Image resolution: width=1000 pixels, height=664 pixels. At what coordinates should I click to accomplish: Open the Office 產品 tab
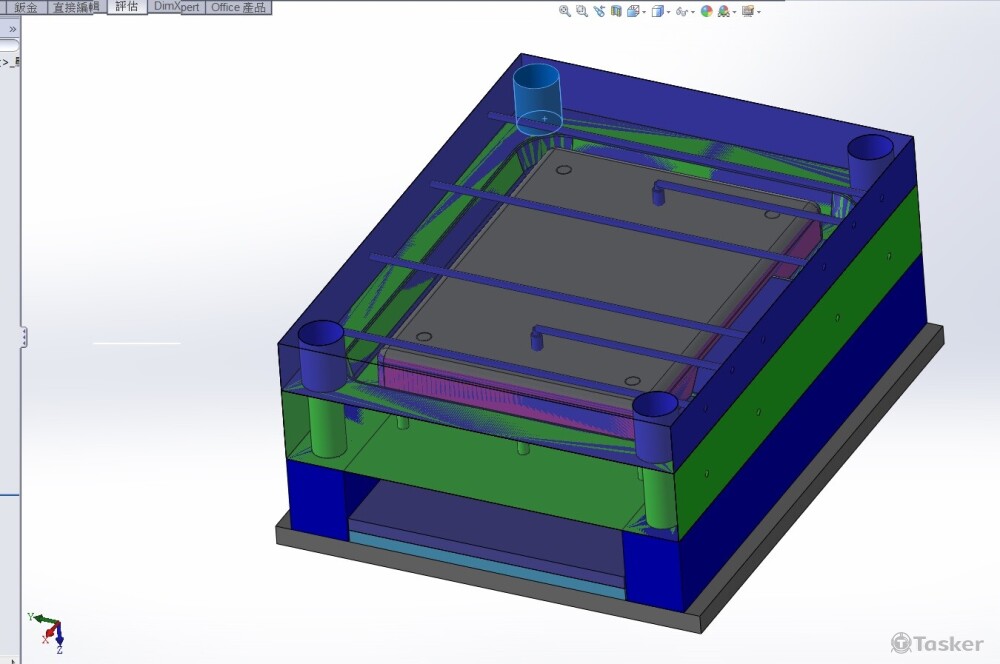(238, 7)
